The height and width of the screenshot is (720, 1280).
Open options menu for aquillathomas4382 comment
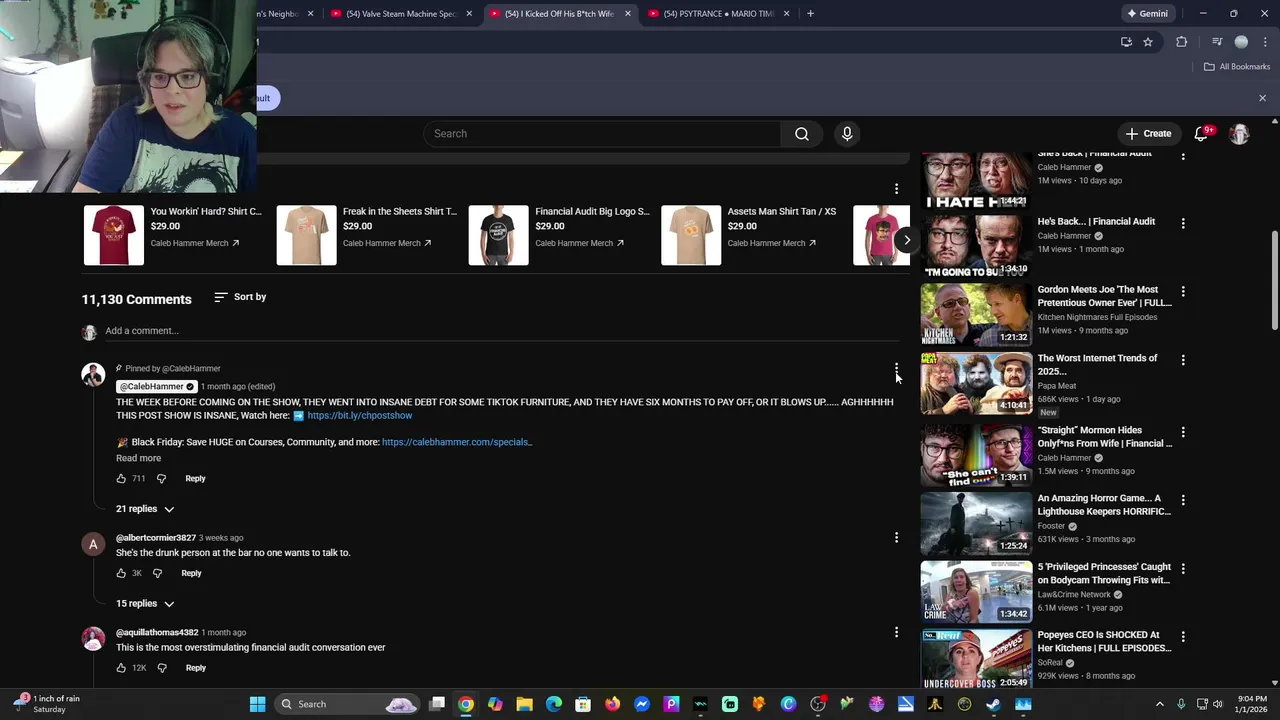pyautogui.click(x=896, y=632)
